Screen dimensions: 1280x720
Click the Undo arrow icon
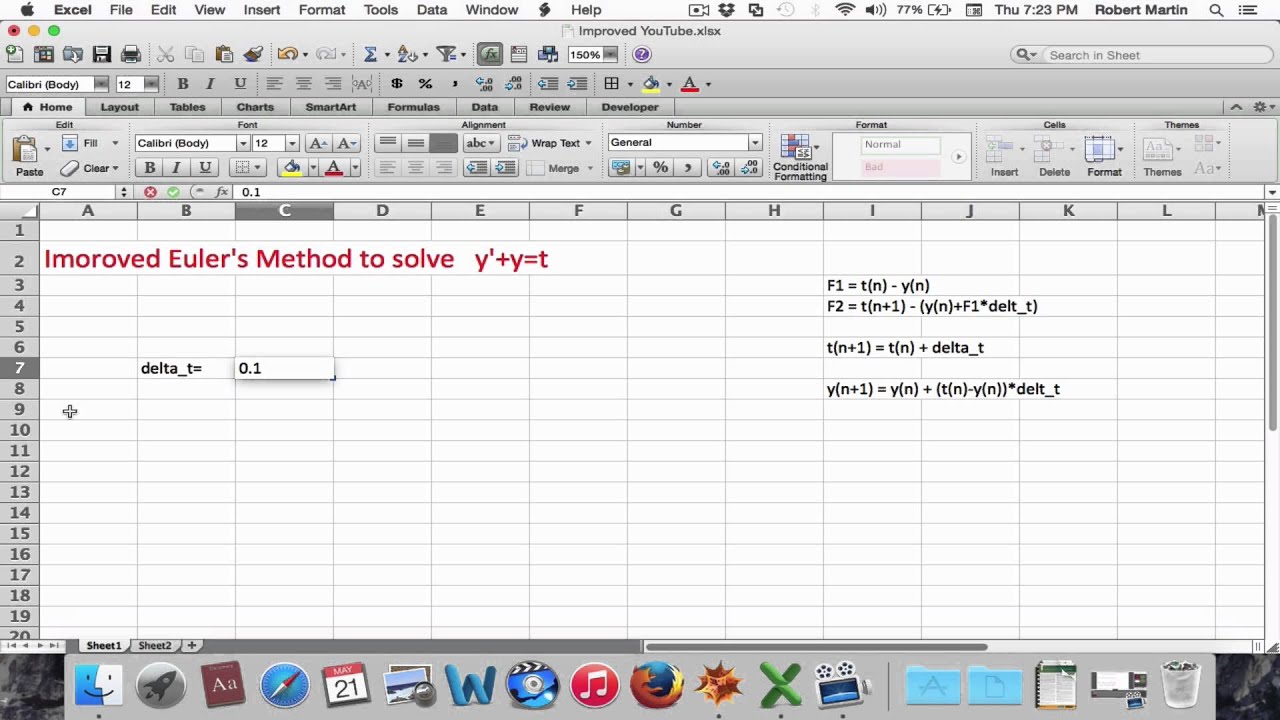(288, 54)
